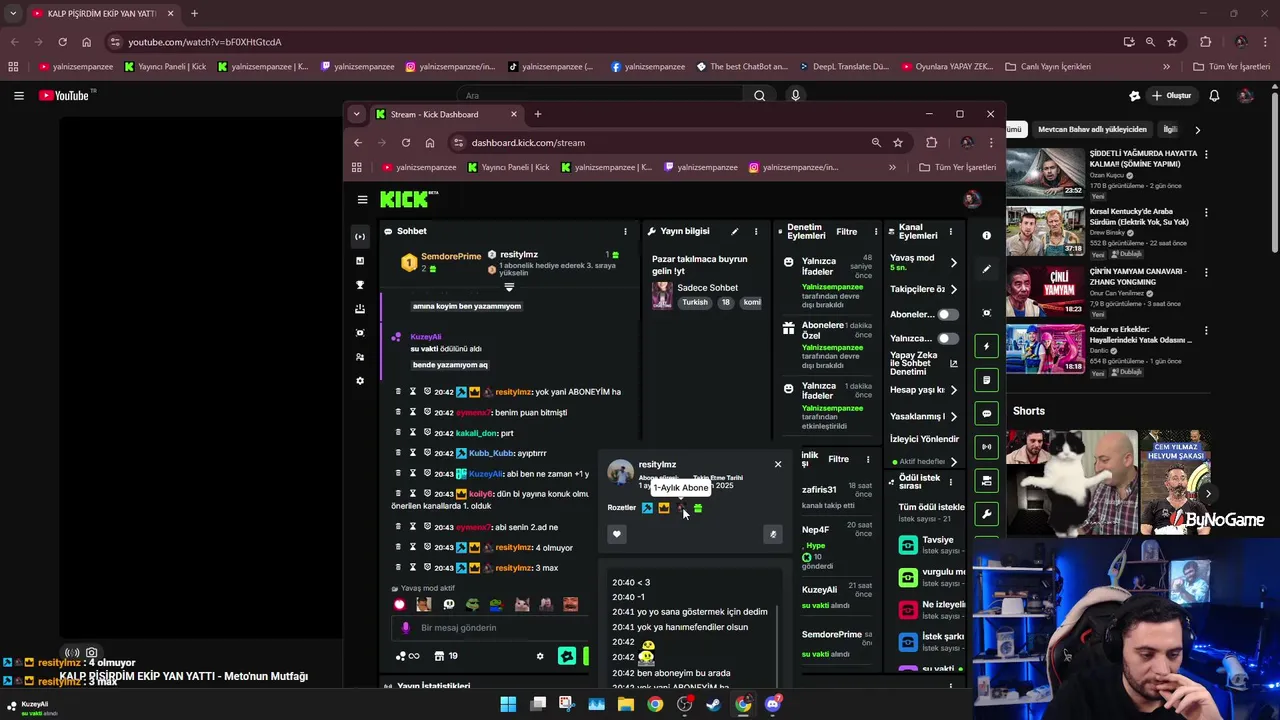The width and height of the screenshot is (1280, 720).
Task: Edit Yayın bilgisi with pencil icon
Action: (x=734, y=231)
